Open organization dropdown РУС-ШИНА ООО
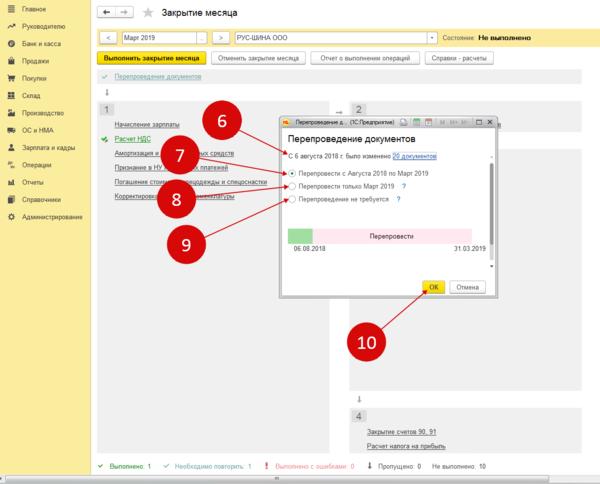Image resolution: width=600 pixels, height=484 pixels. (432, 38)
